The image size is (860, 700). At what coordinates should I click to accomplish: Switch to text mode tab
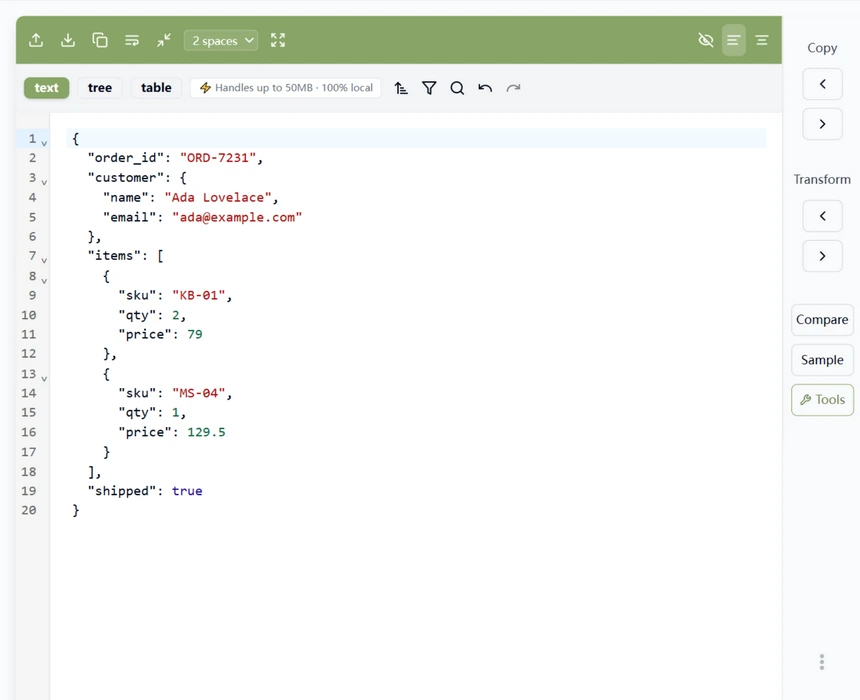(47, 88)
